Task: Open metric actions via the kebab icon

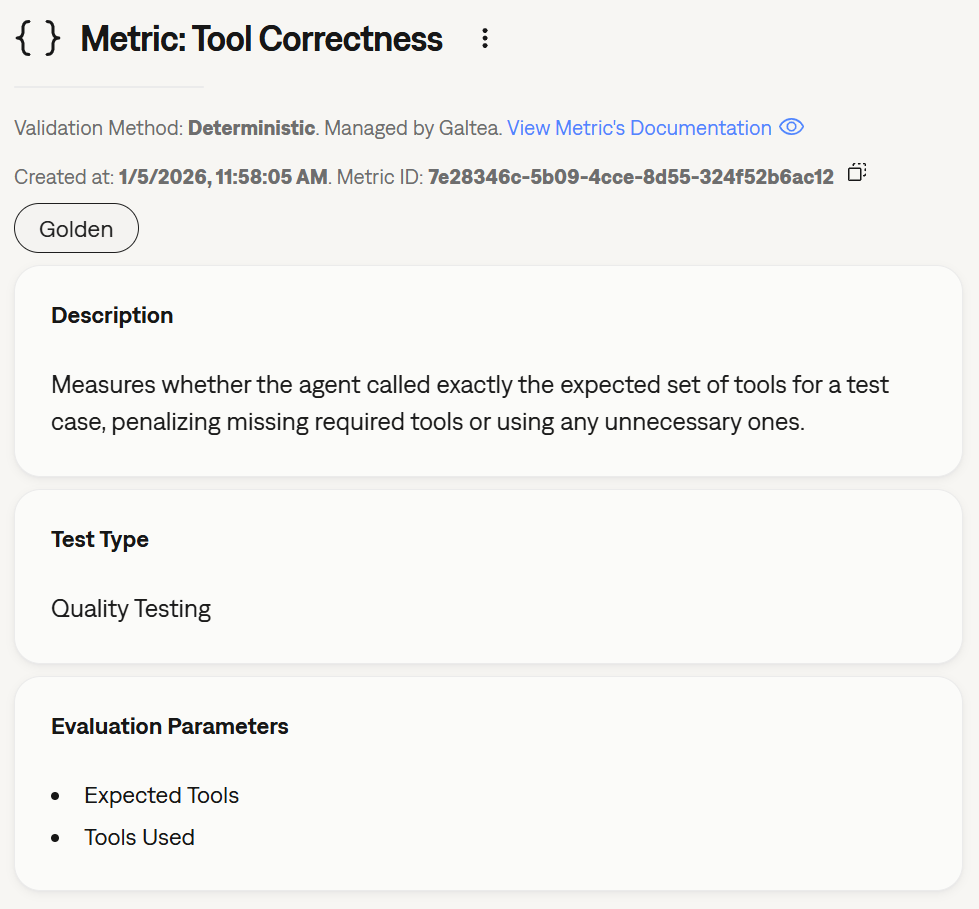Action: pos(485,38)
